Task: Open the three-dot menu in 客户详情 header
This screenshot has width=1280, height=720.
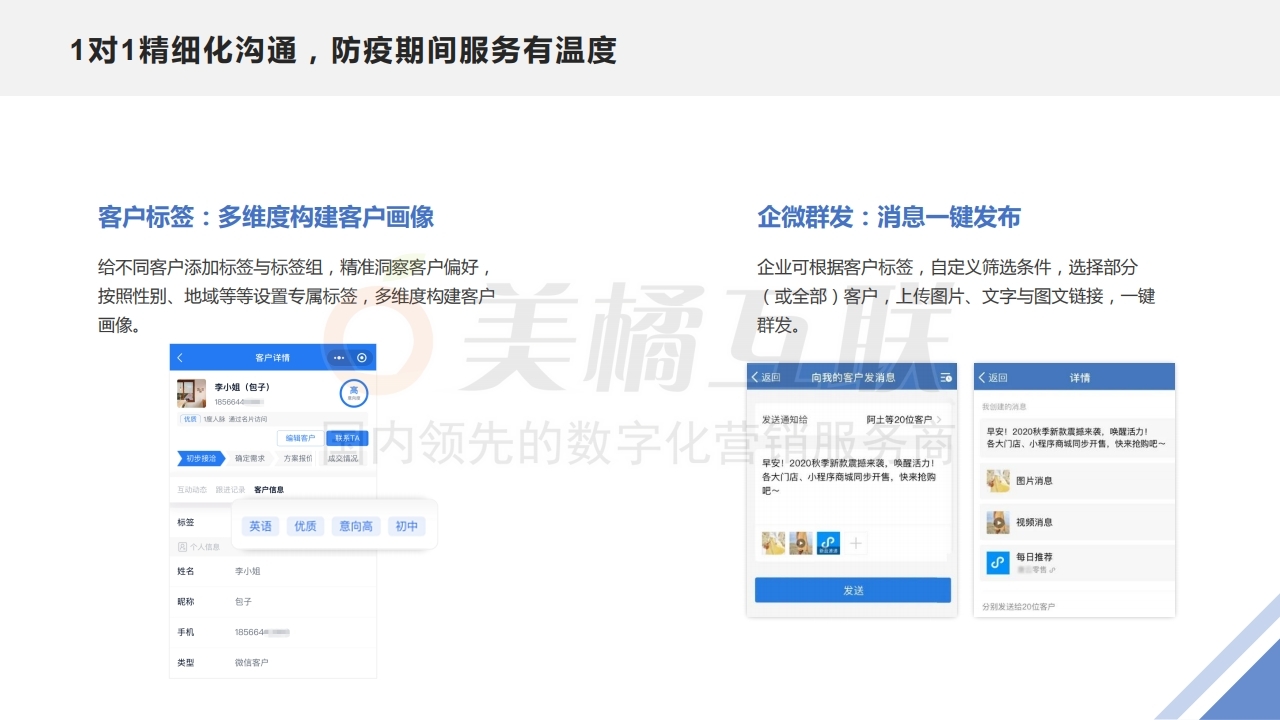Action: coord(339,358)
